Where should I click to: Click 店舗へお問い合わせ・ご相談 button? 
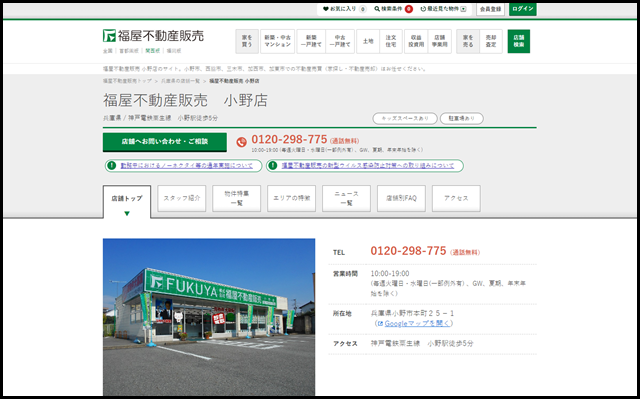[165, 142]
